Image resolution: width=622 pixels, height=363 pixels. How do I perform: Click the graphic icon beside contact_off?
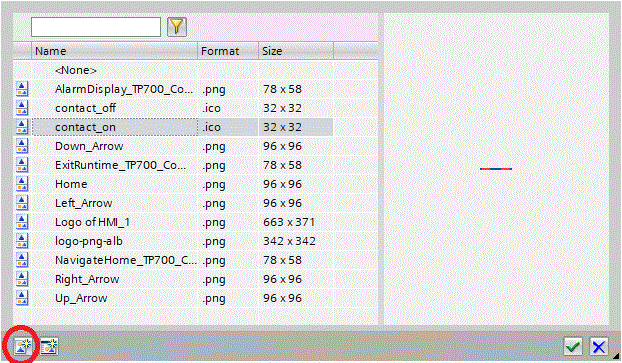pyautogui.click(x=22, y=108)
